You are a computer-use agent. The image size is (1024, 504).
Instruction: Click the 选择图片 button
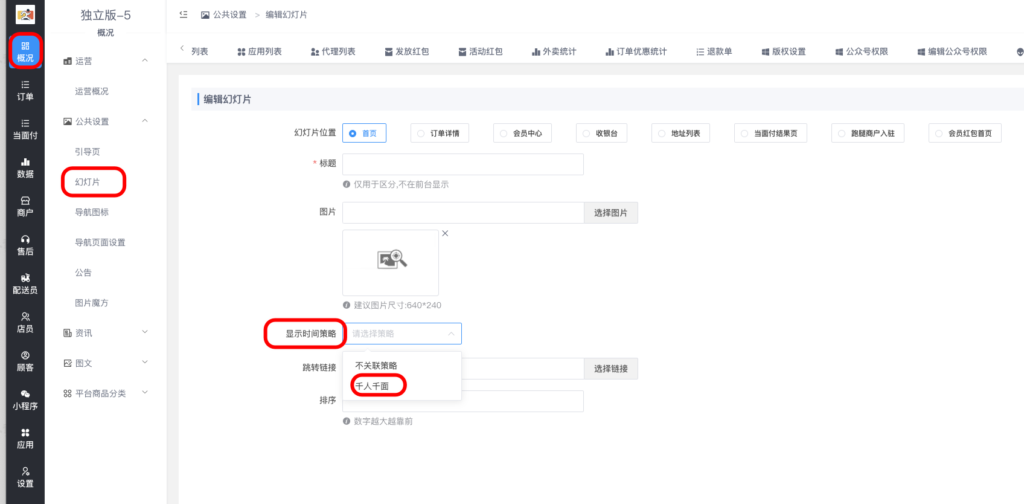(x=611, y=213)
